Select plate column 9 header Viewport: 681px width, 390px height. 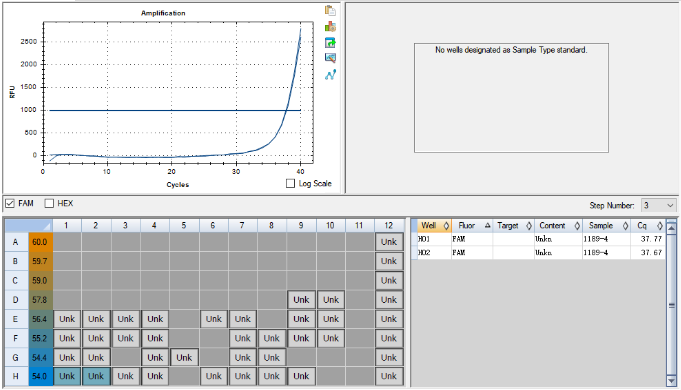(x=301, y=225)
